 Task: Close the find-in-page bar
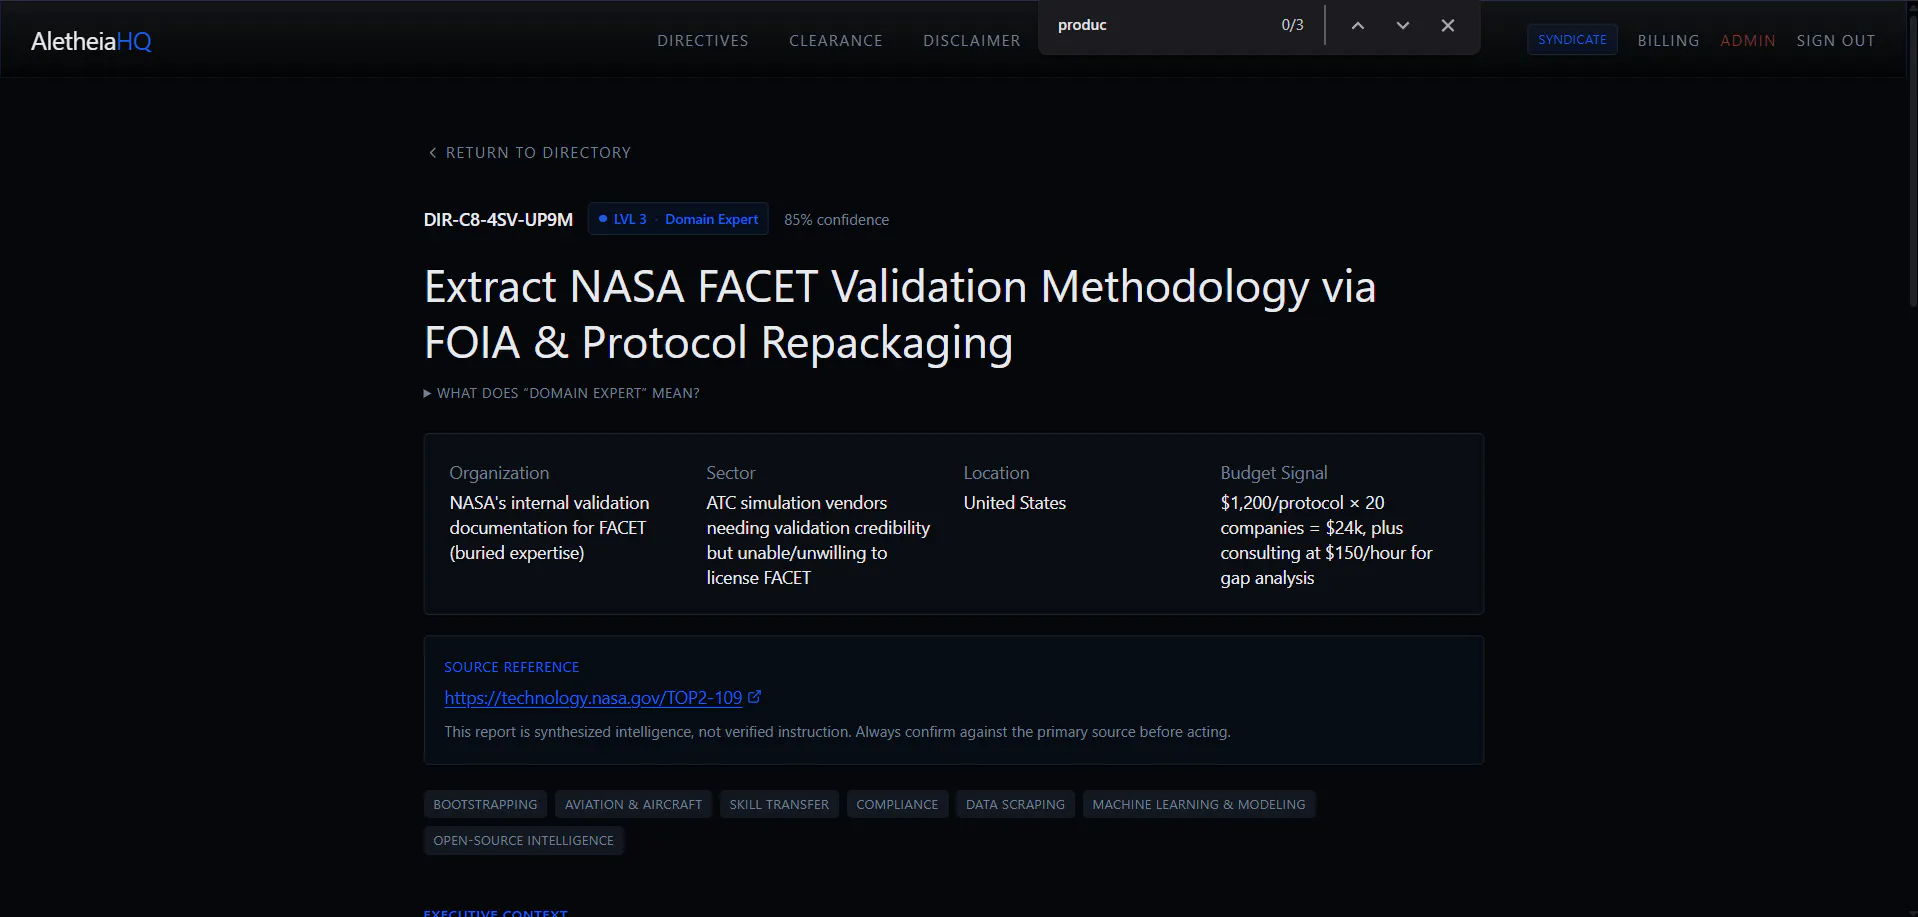click(1447, 26)
